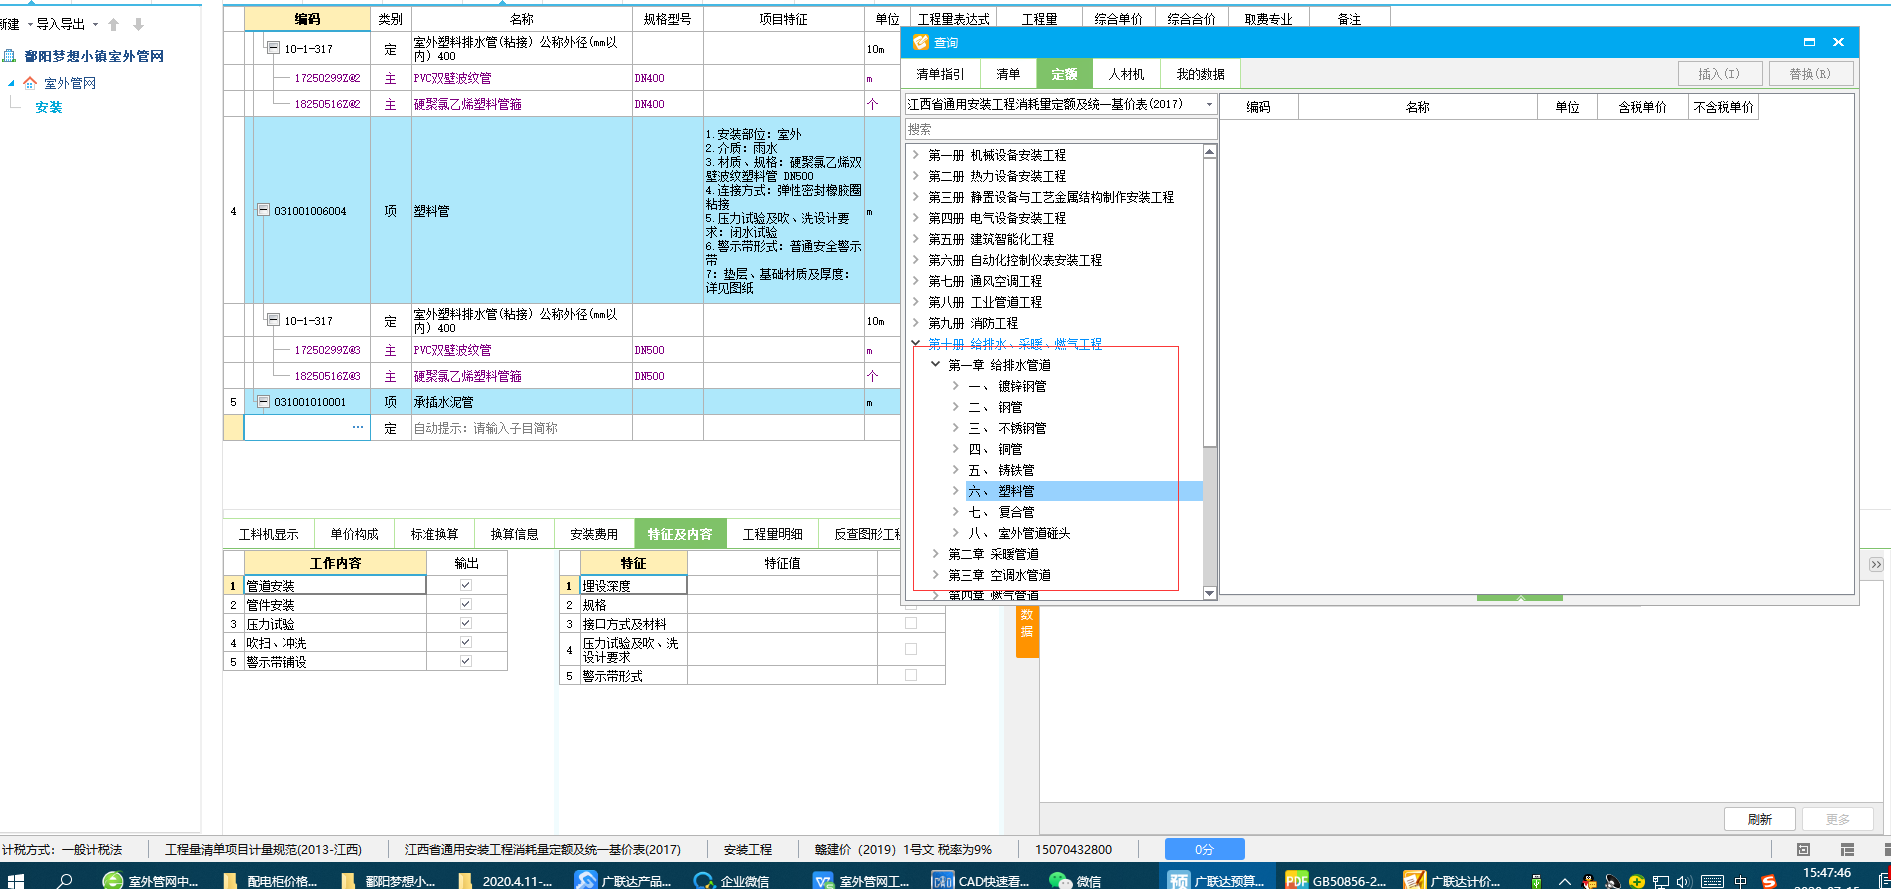1891x889 pixels.
Task: Open 微信 WeChat from the taskbar
Action: (x=1076, y=880)
